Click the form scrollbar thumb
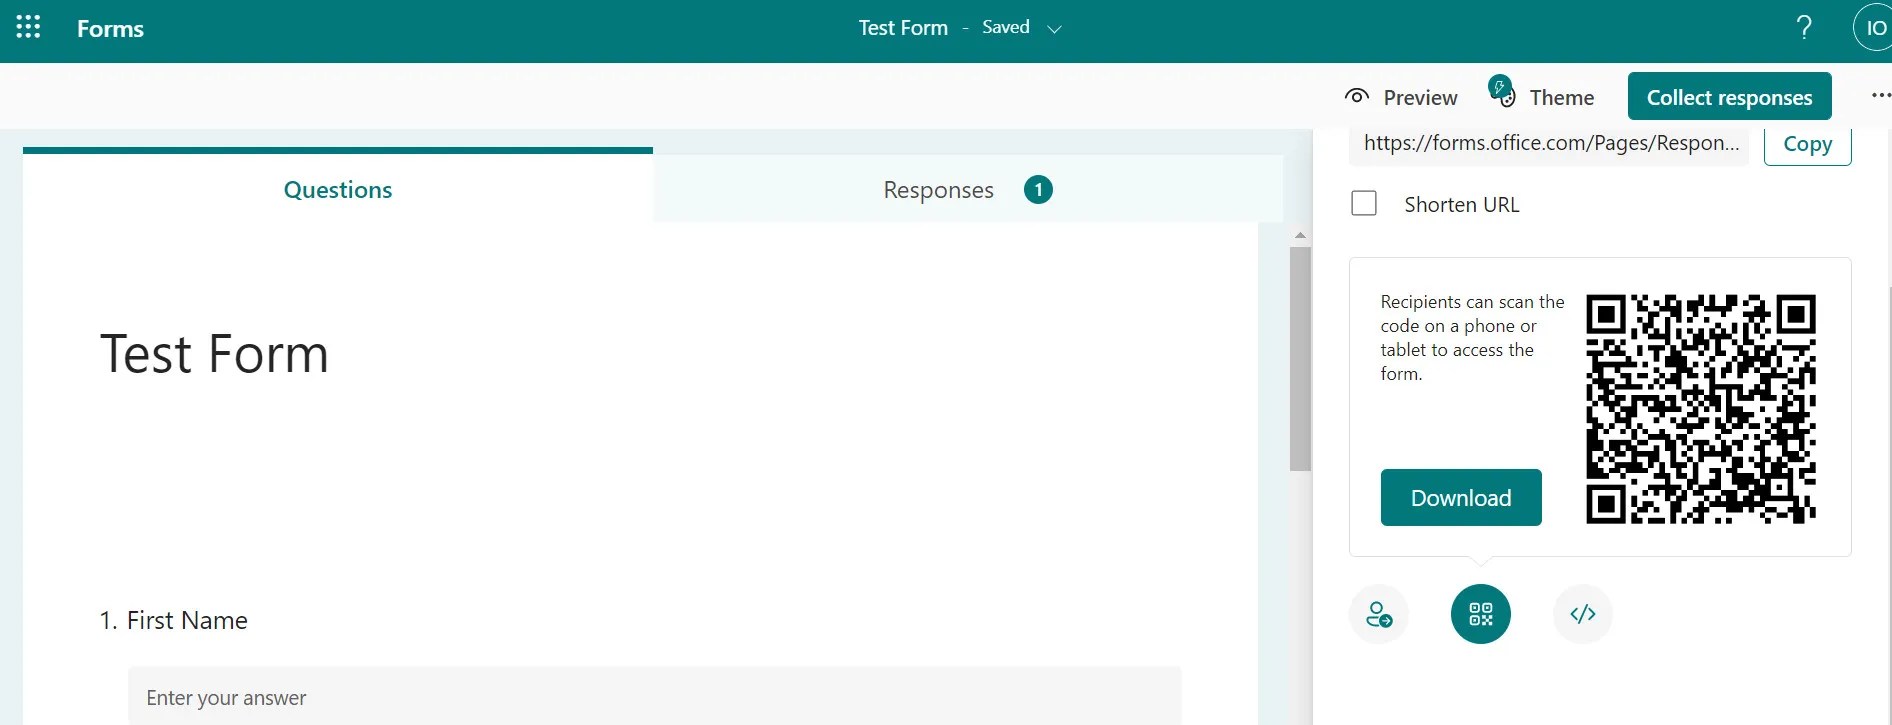This screenshot has height=725, width=1892. pyautogui.click(x=1300, y=358)
